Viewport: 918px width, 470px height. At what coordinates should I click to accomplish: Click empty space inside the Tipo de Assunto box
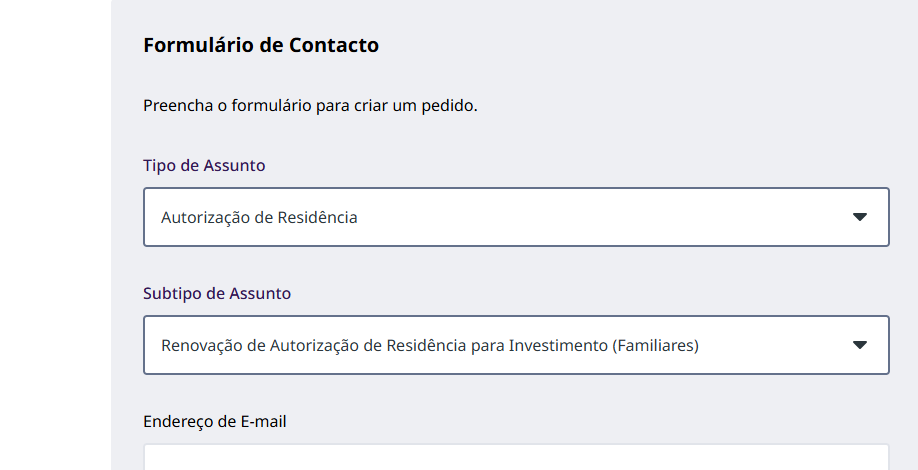600,217
